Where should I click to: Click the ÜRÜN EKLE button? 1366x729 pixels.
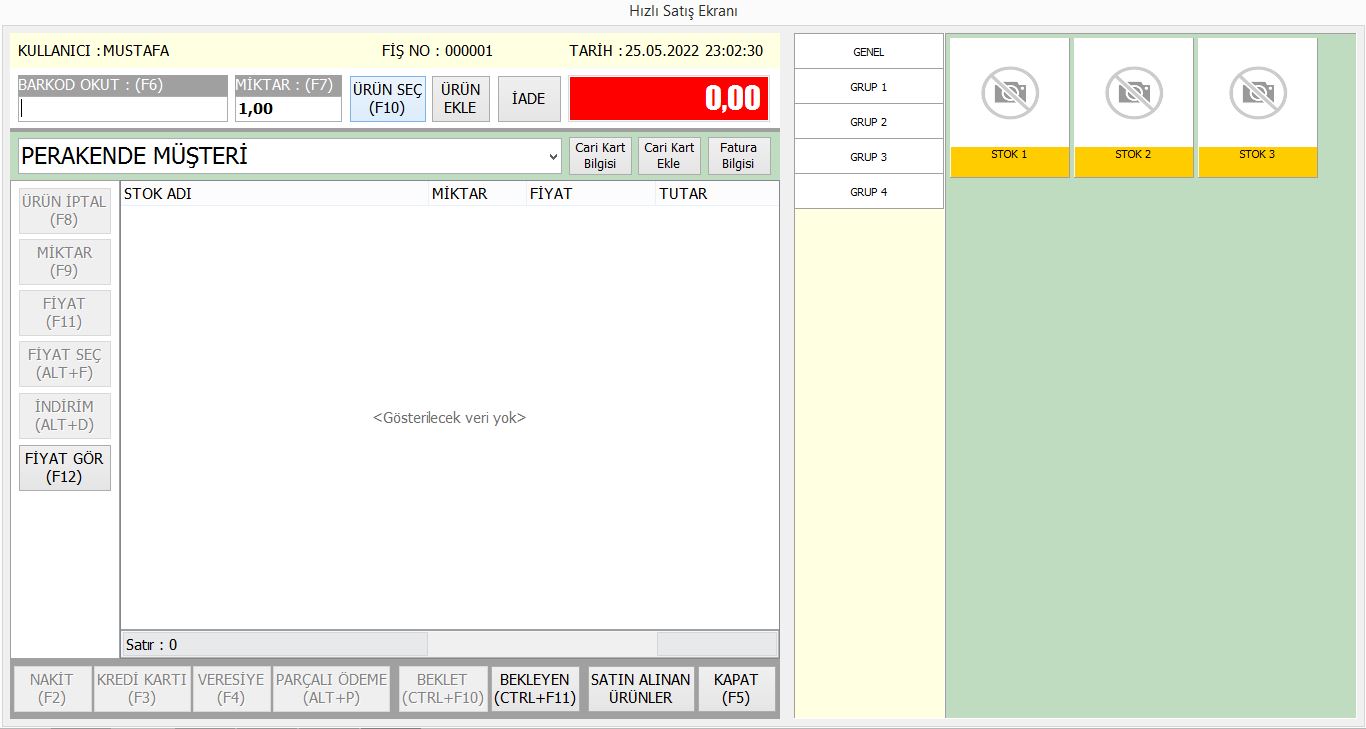tap(461, 99)
